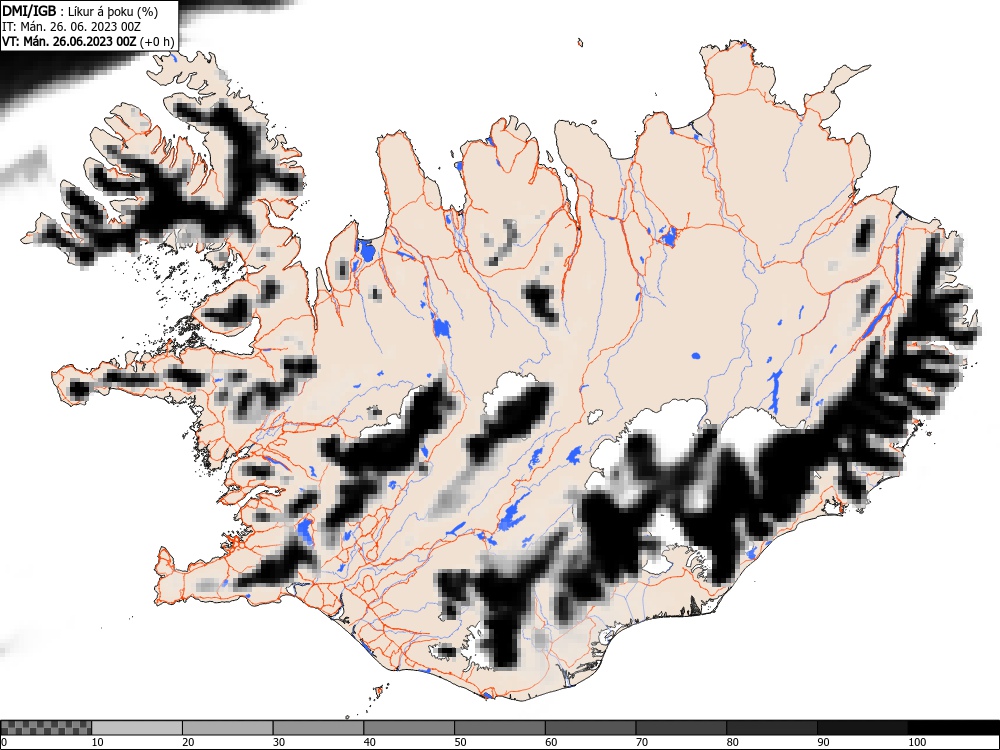Click the '60' legend scale label
1000x750 pixels.
coord(551,742)
